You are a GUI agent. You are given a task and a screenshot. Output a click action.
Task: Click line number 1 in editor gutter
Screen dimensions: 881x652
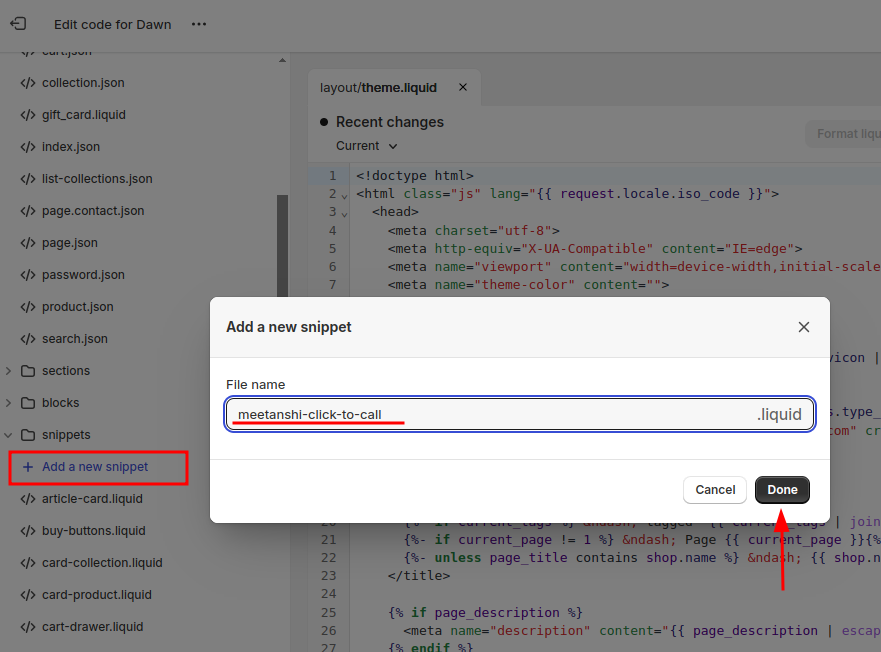pos(333,176)
